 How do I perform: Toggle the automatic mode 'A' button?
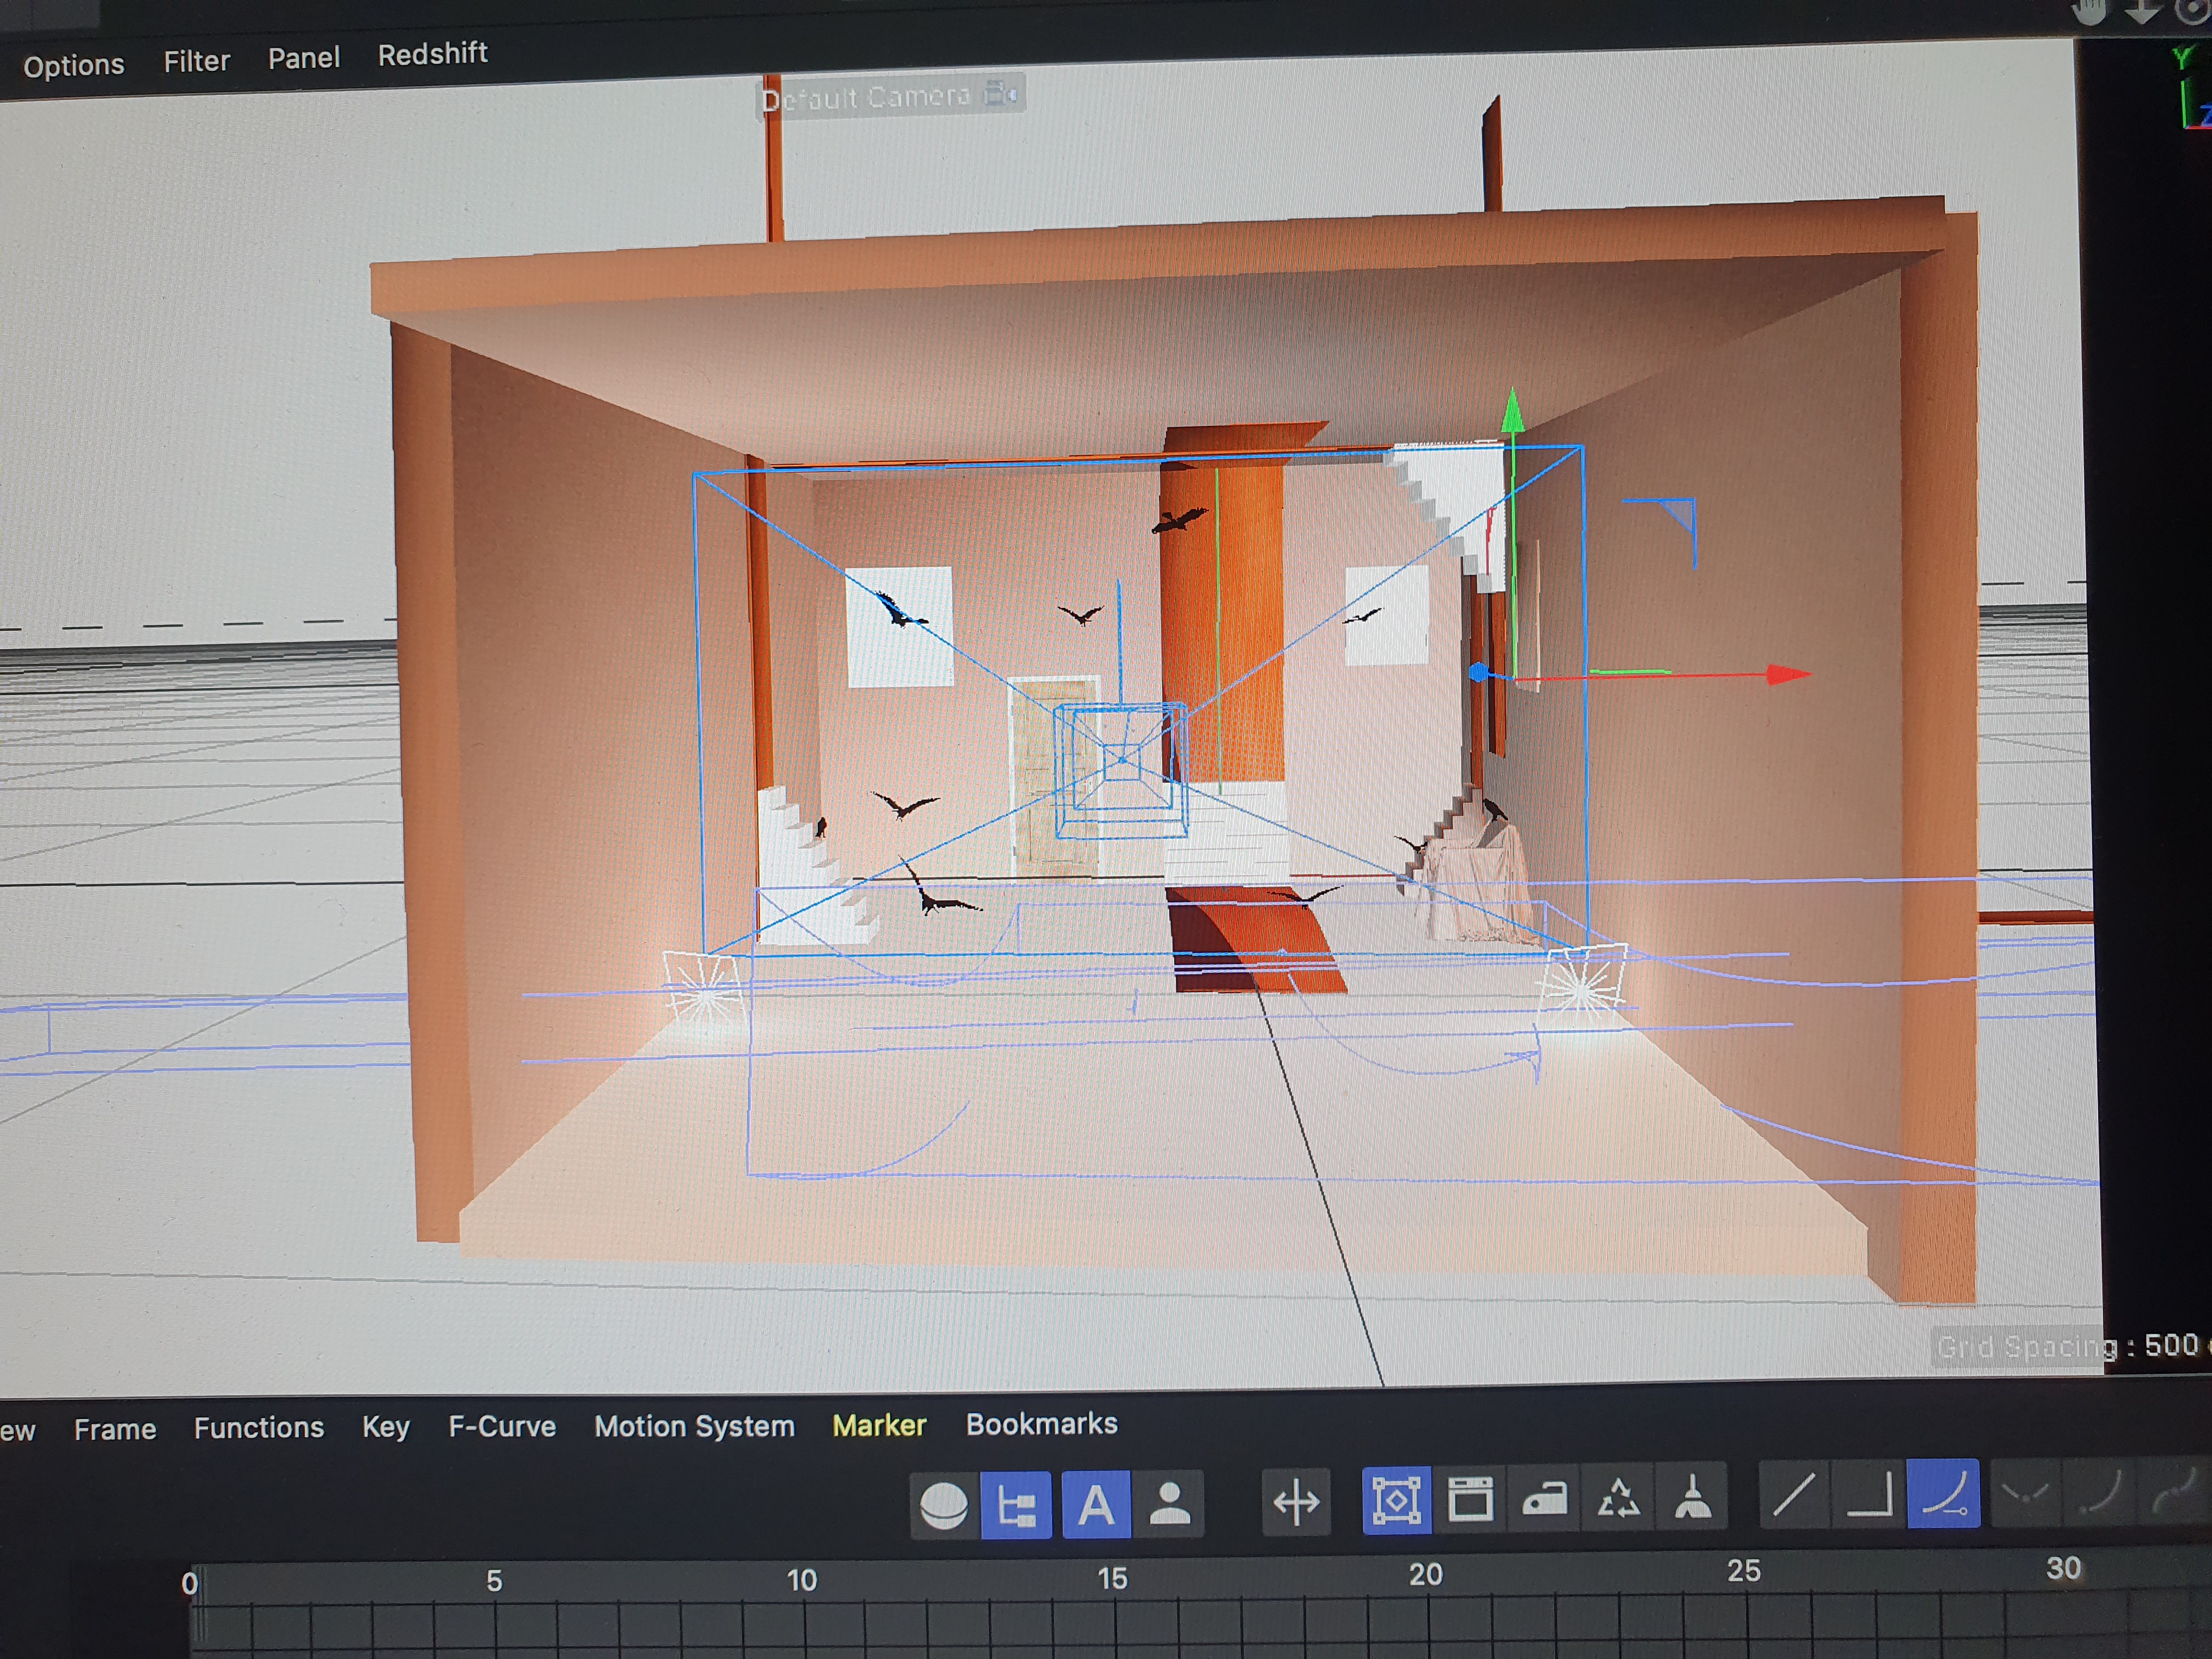coord(1096,1504)
